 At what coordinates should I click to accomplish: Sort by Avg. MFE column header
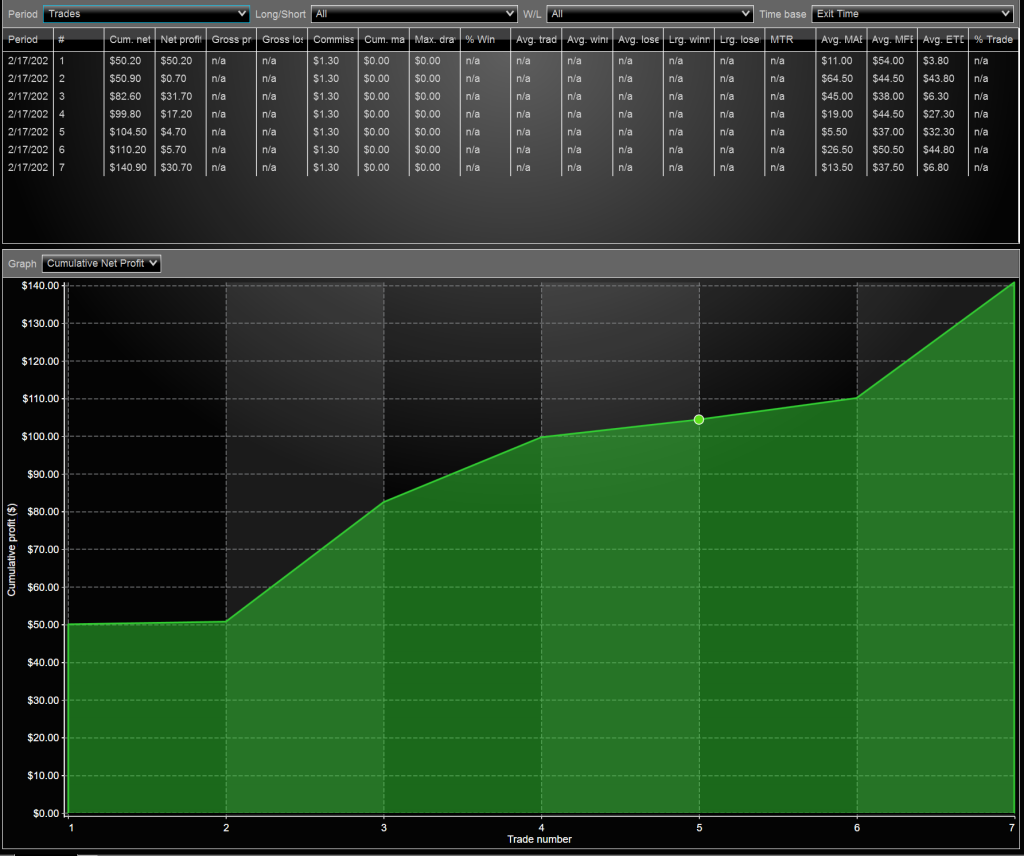click(x=892, y=40)
